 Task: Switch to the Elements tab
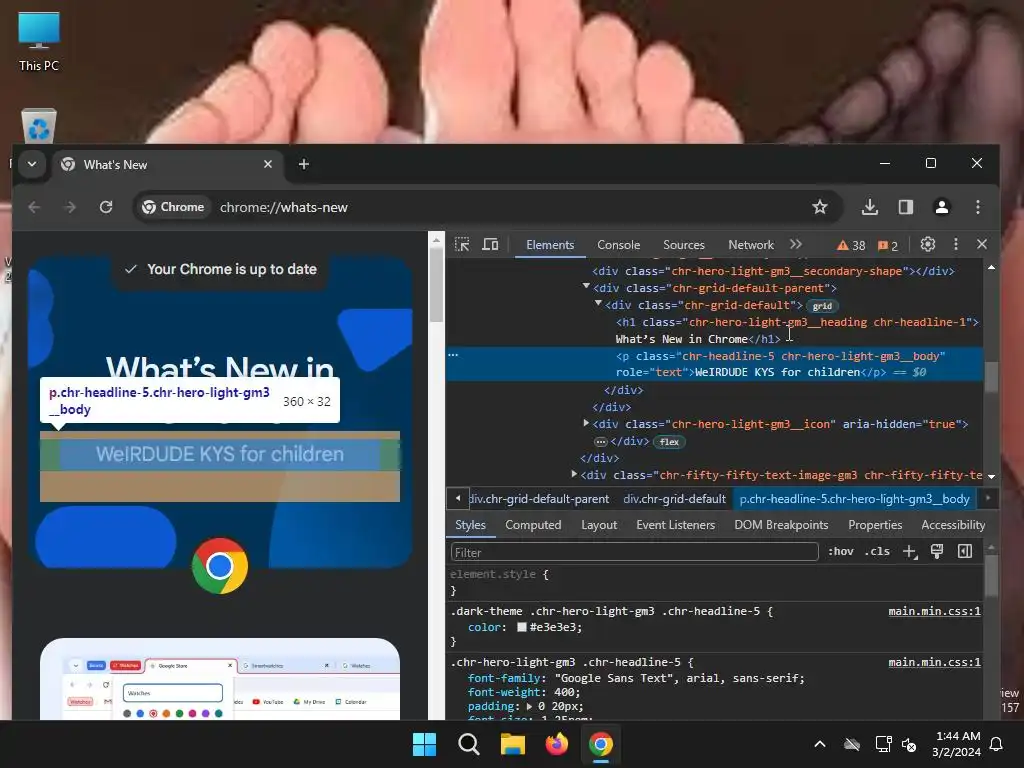tap(550, 245)
